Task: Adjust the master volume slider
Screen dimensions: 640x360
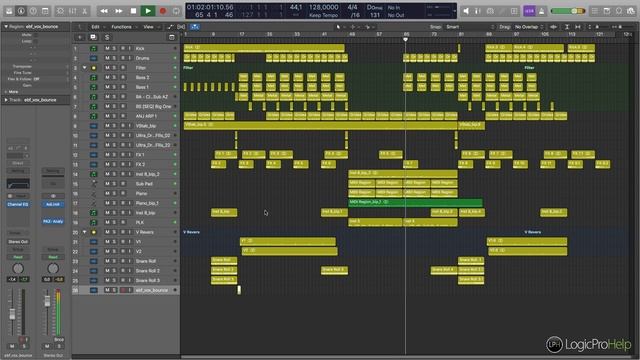Action: 568,11
